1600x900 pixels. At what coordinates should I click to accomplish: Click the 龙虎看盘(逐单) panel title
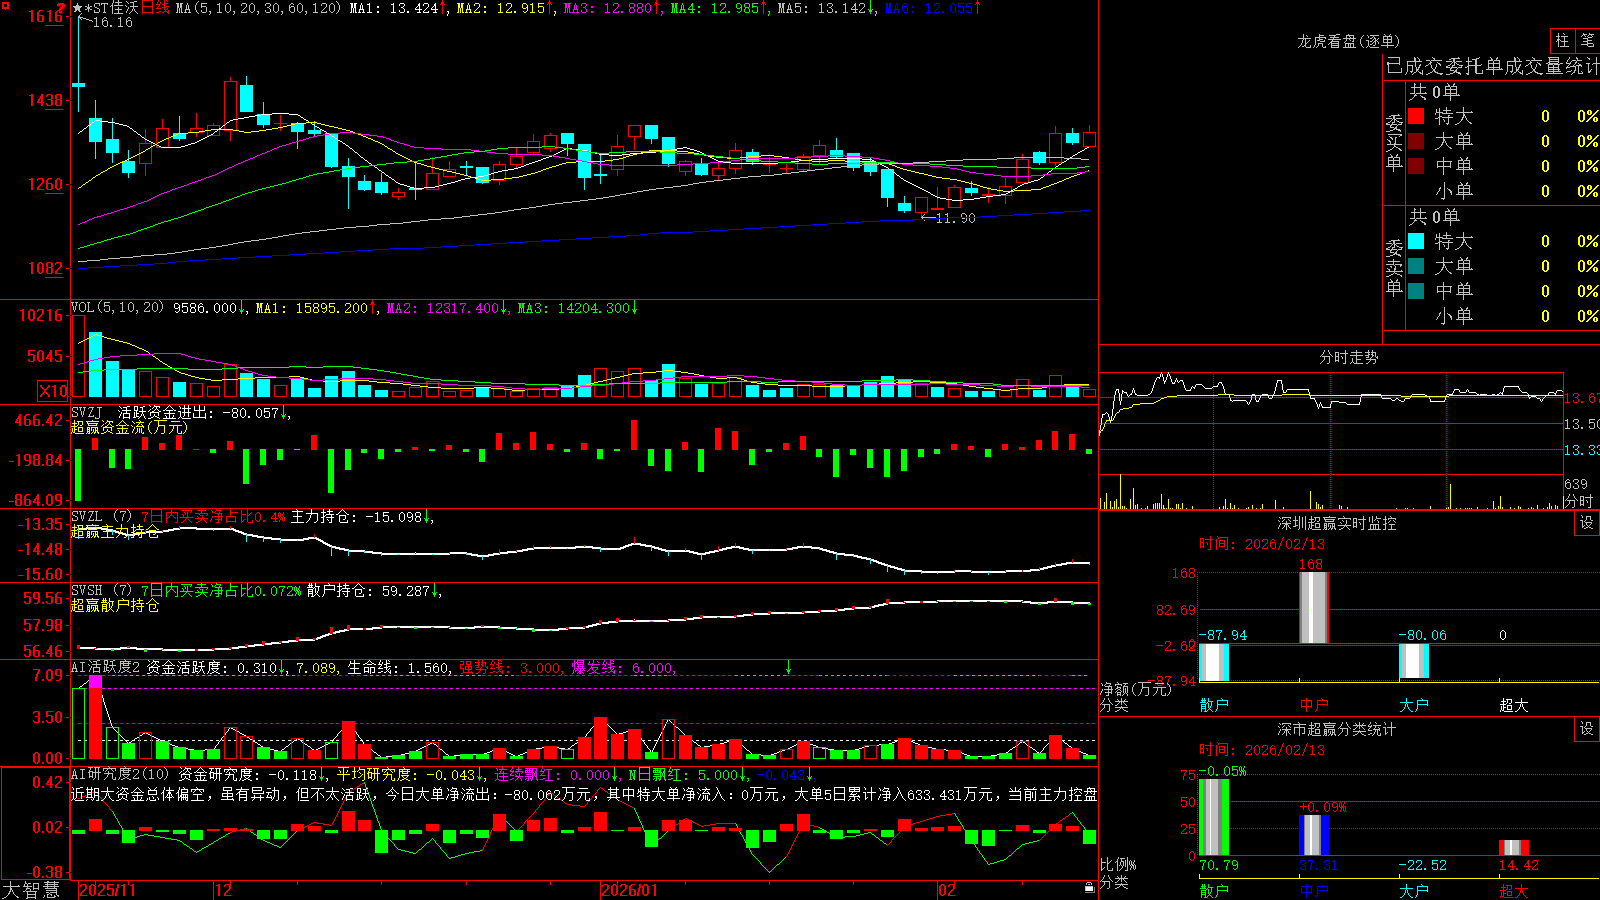click(x=1348, y=41)
